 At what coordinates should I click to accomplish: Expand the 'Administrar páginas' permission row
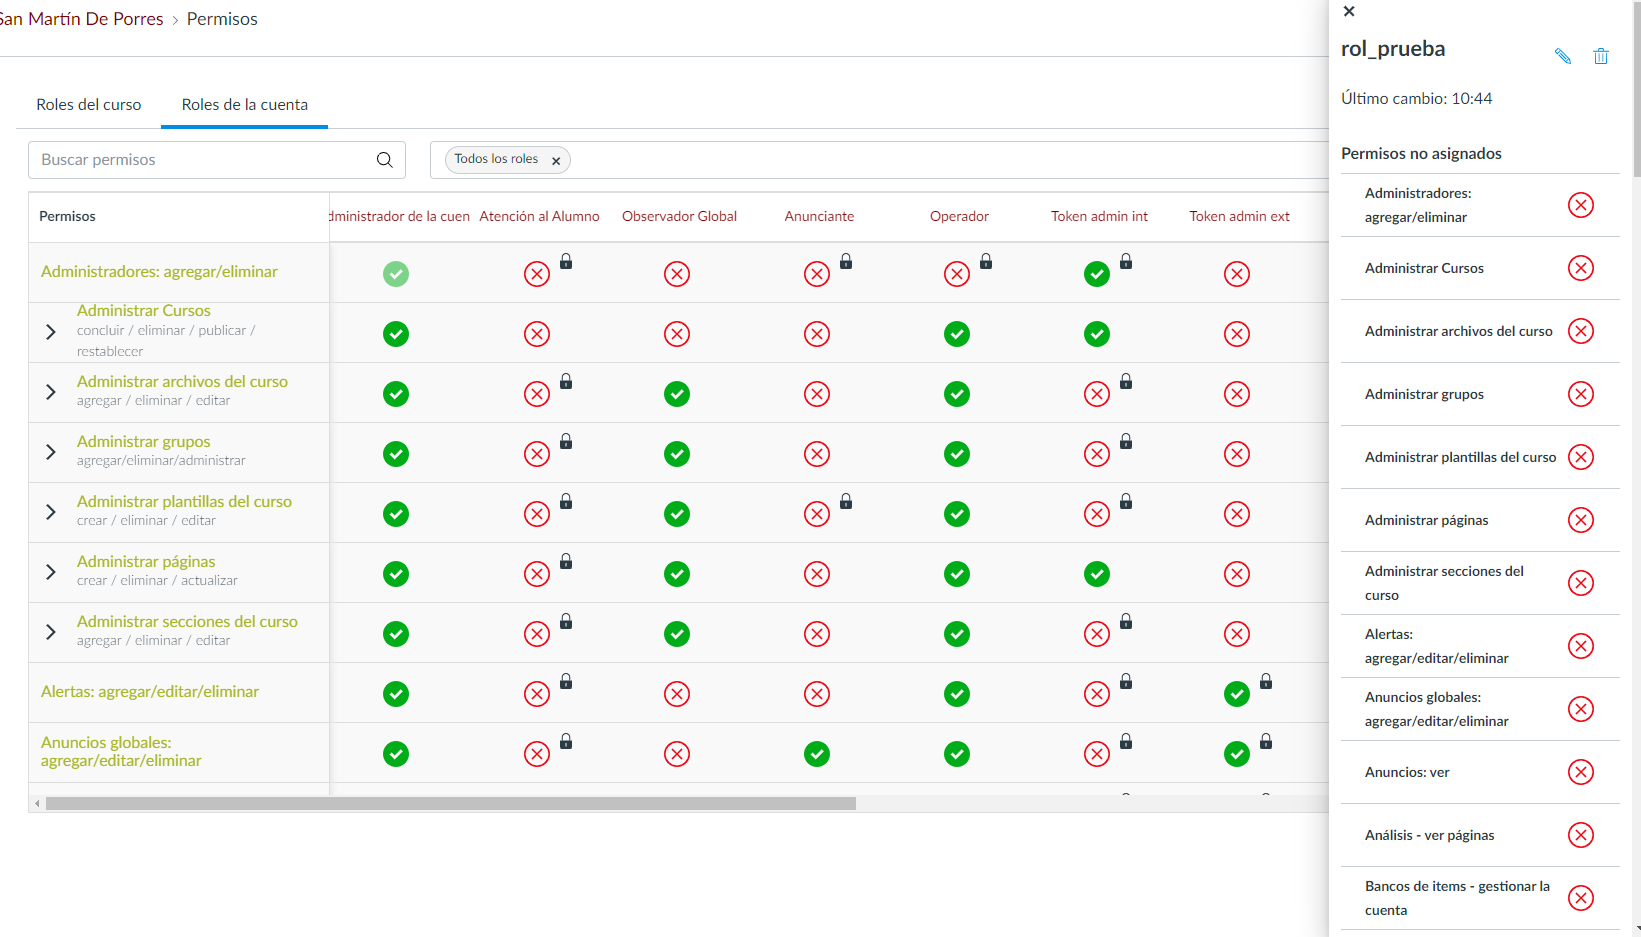51,572
